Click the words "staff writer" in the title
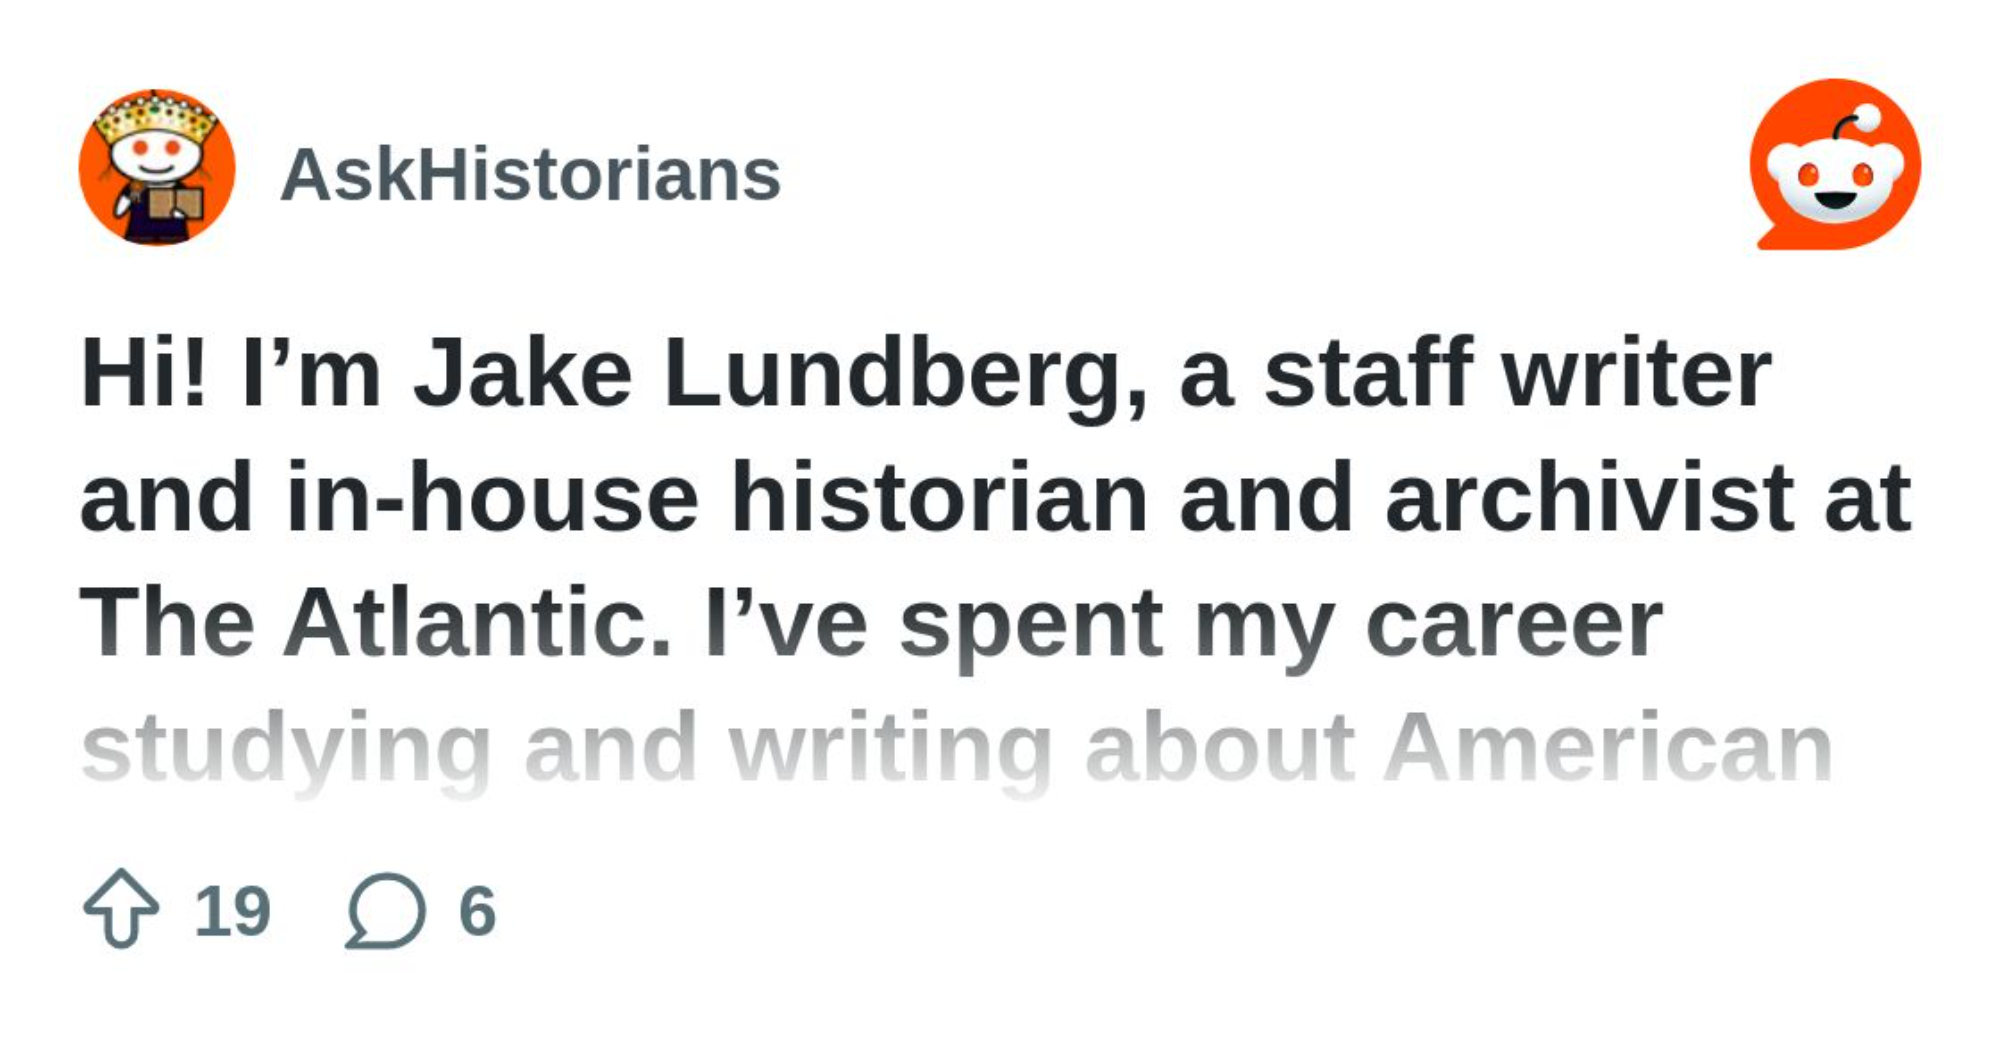The width and height of the screenshot is (2000, 1042). pyautogui.click(x=1517, y=373)
